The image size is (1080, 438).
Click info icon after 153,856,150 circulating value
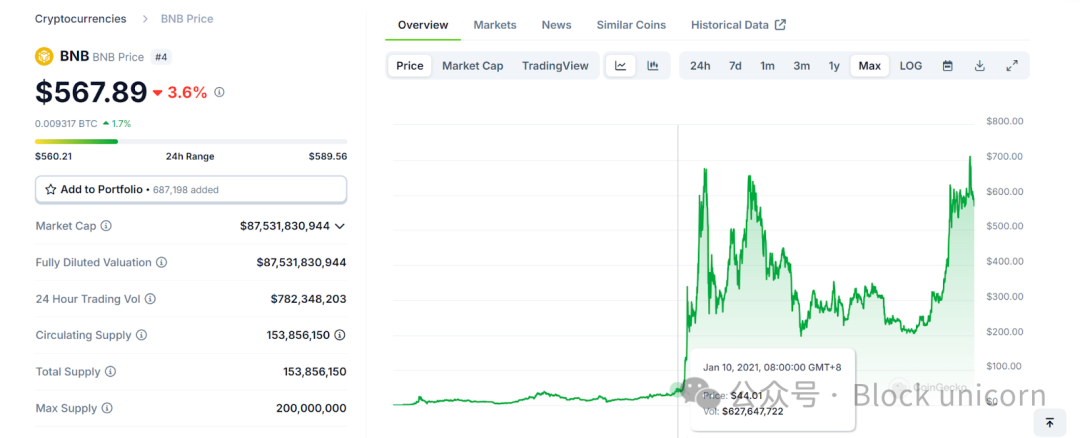click(x=340, y=335)
